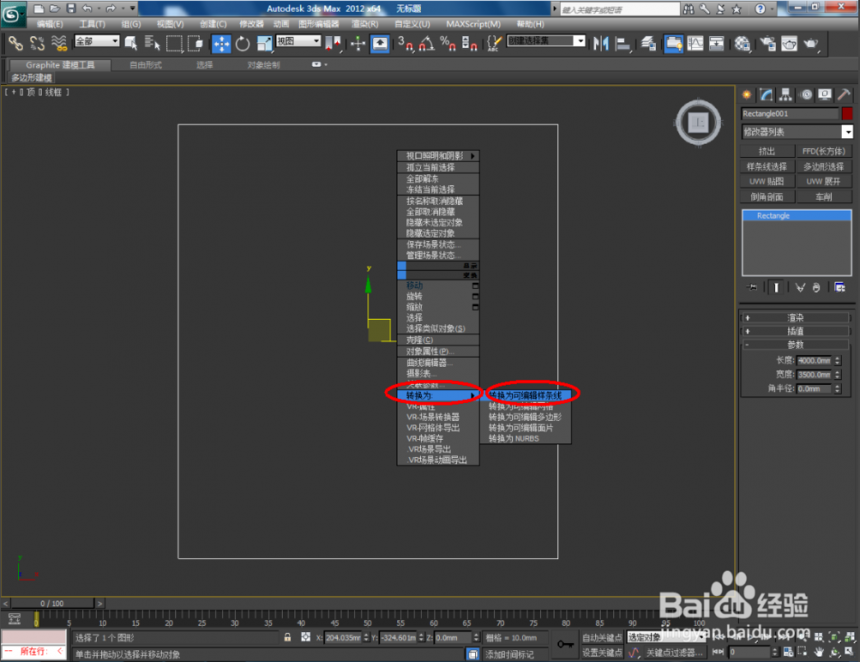Choose 克隆(C) in the context menu
The width and height of the screenshot is (860, 662).
[x=438, y=340]
